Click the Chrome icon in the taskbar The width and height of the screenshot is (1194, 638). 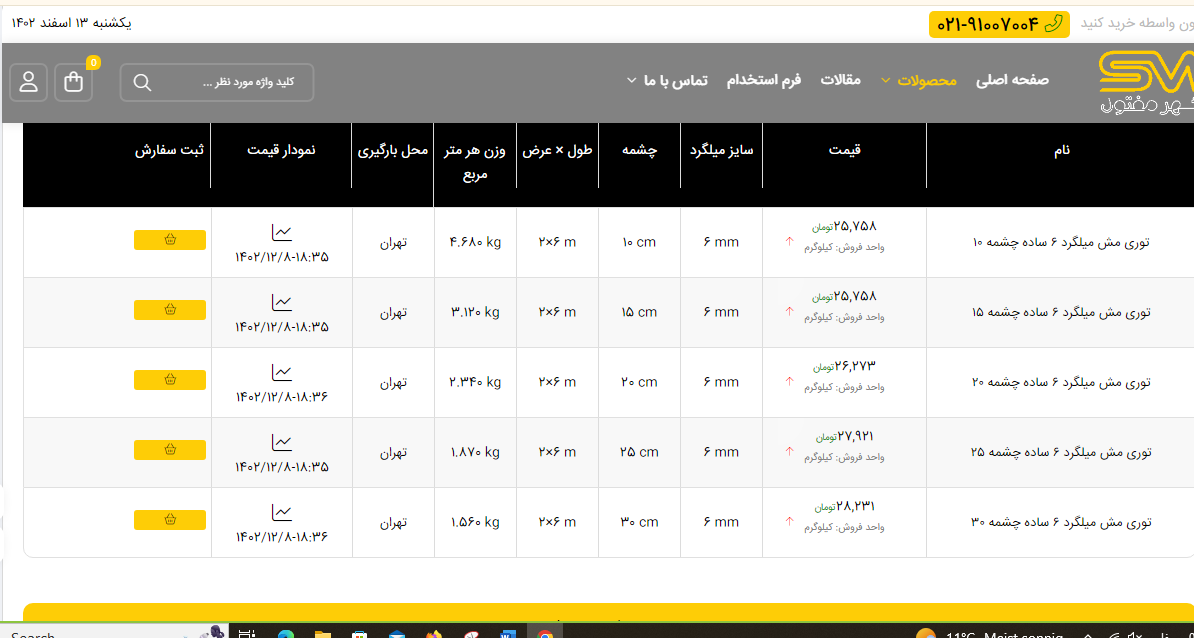click(x=545, y=633)
